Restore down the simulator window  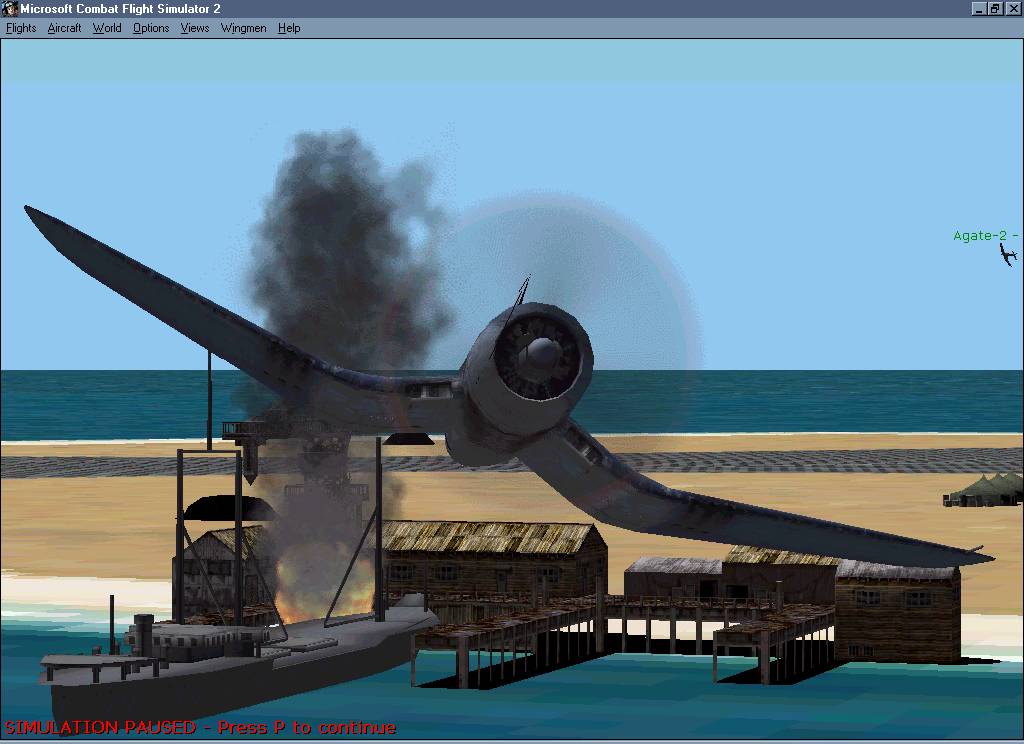pyautogui.click(x=995, y=9)
